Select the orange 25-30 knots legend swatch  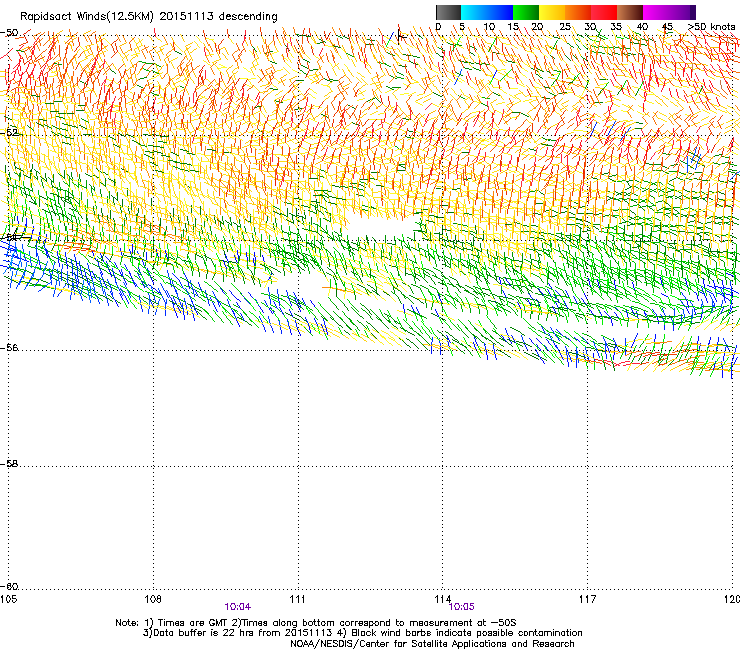(x=578, y=12)
